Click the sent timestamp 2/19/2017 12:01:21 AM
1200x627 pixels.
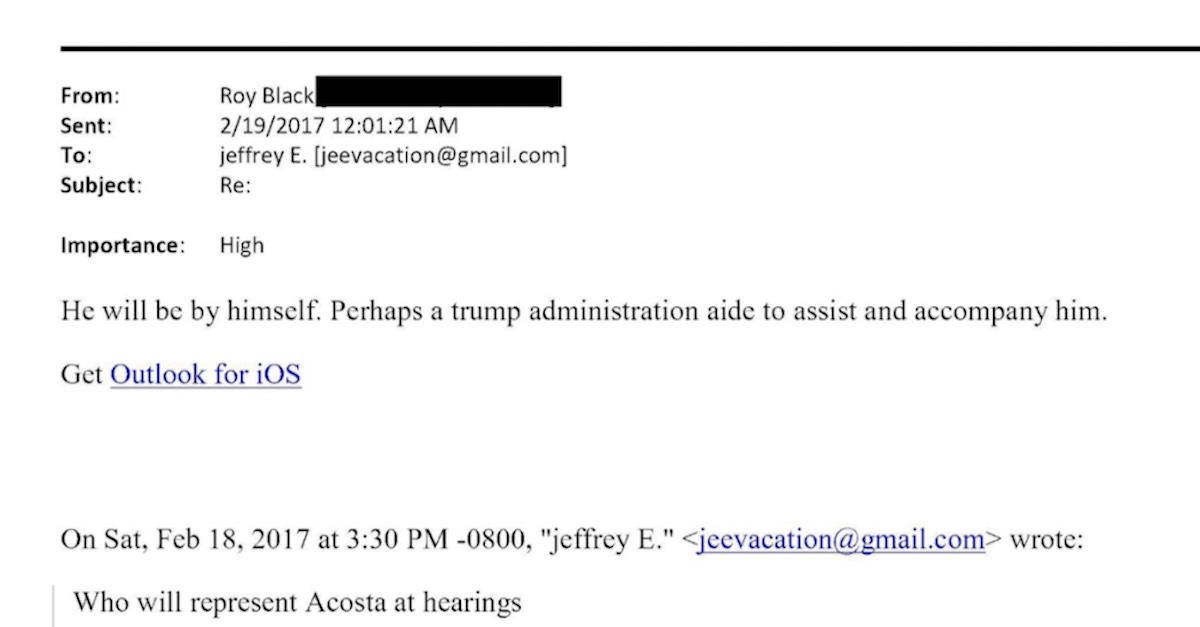click(x=339, y=126)
